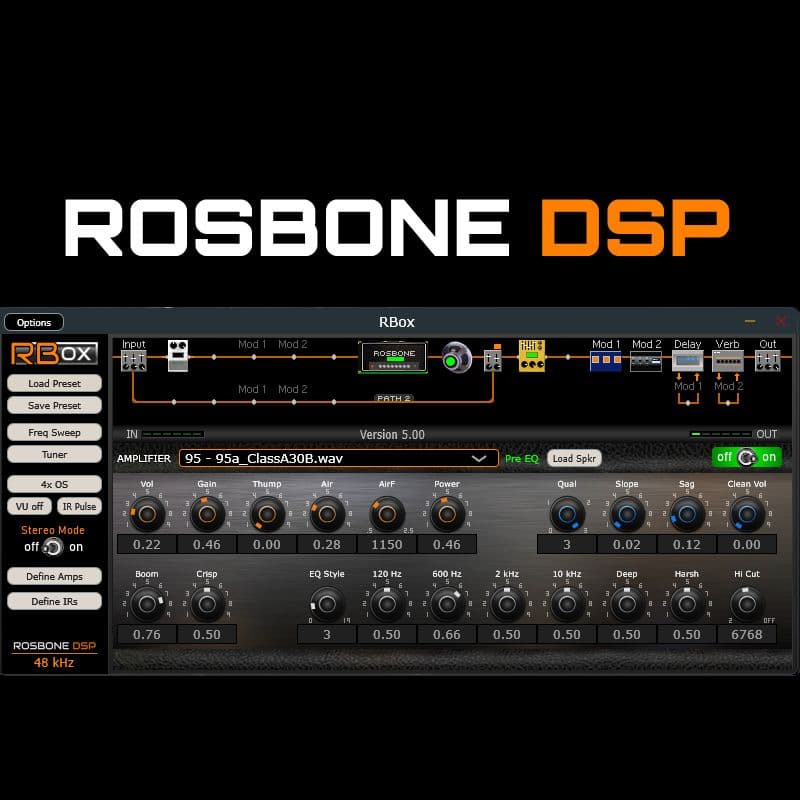Click the Version 5.00 text
Screen dimensions: 800x800
tap(392, 435)
